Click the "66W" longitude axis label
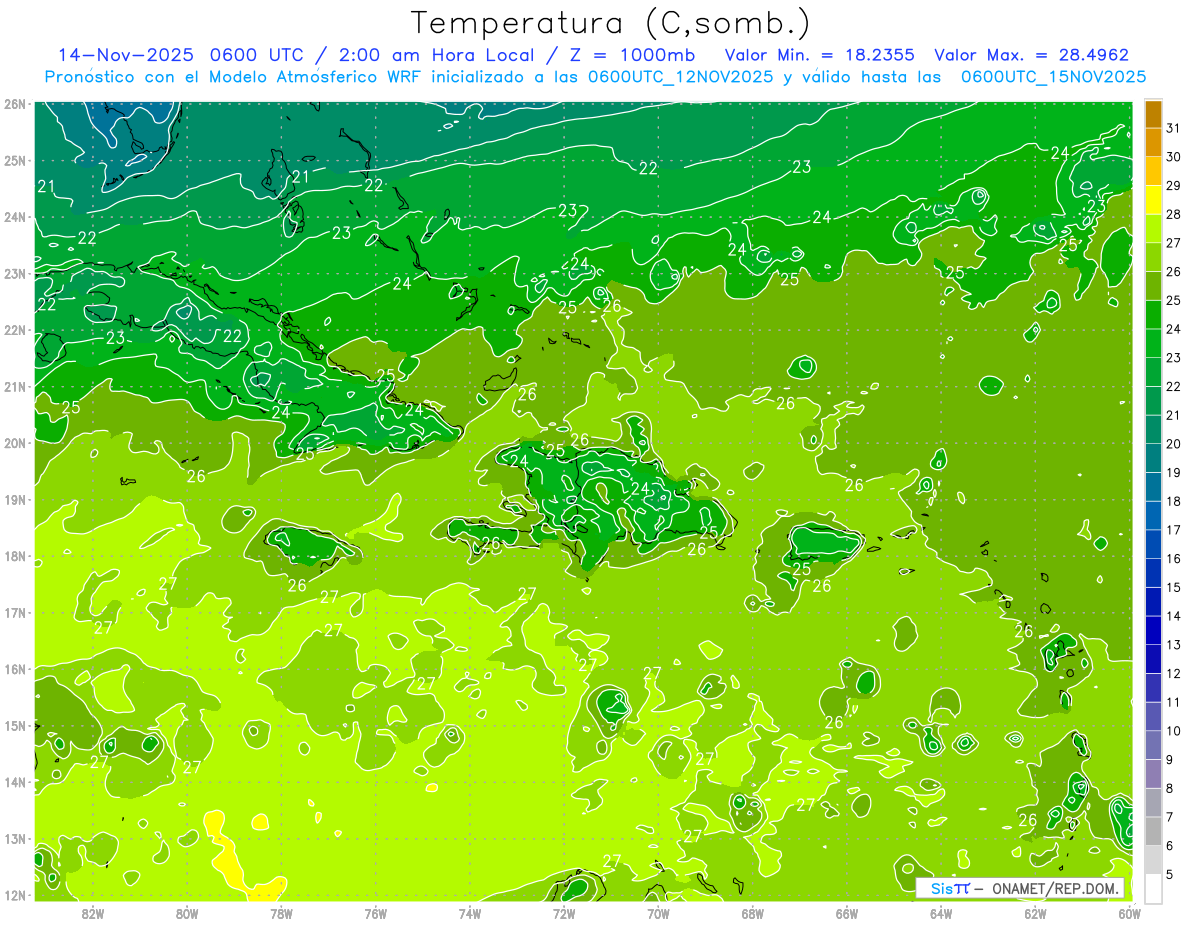 (847, 913)
